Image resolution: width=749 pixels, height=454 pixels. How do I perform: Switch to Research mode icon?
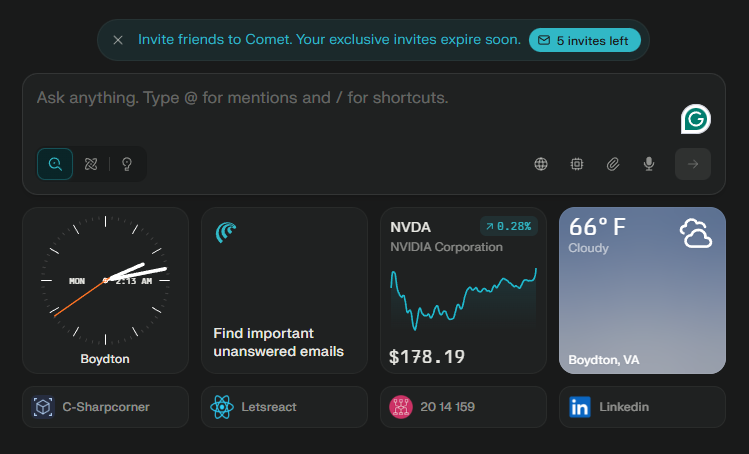click(91, 164)
